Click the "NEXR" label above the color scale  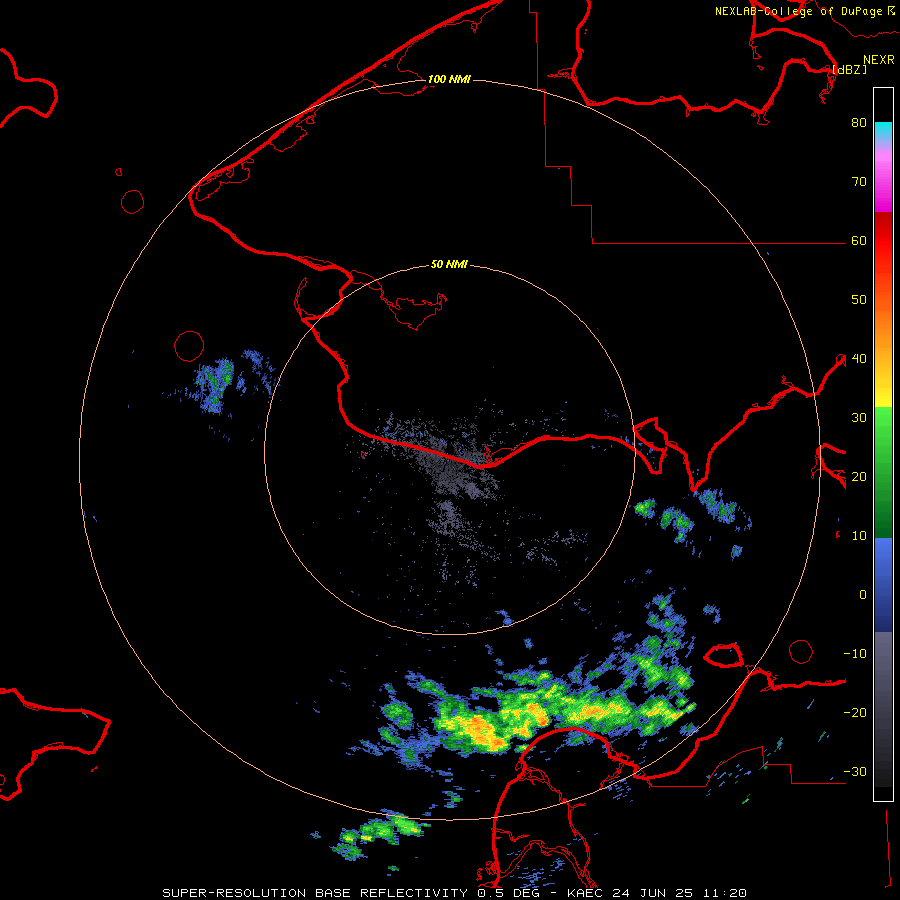click(879, 60)
